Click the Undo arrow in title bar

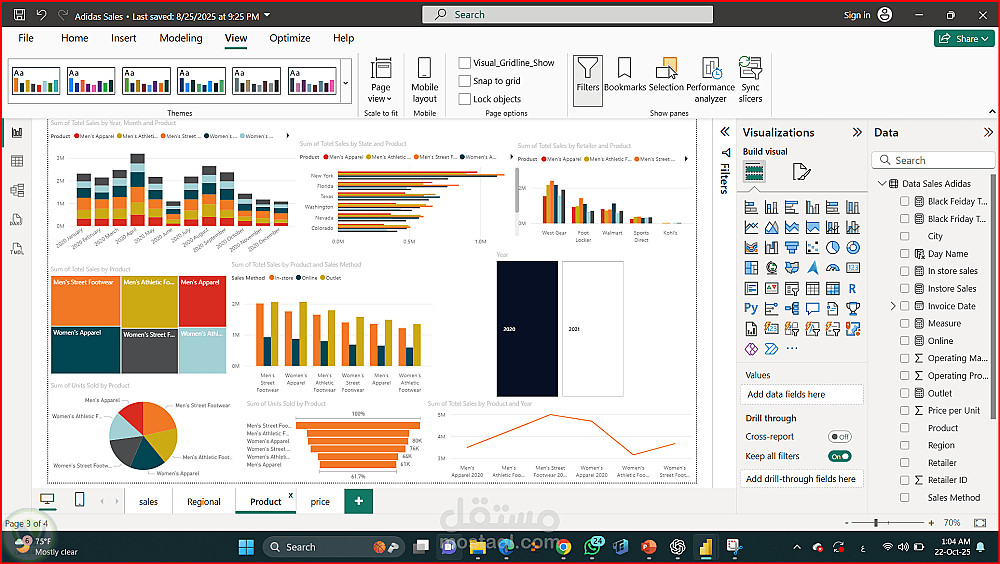click(x=41, y=15)
